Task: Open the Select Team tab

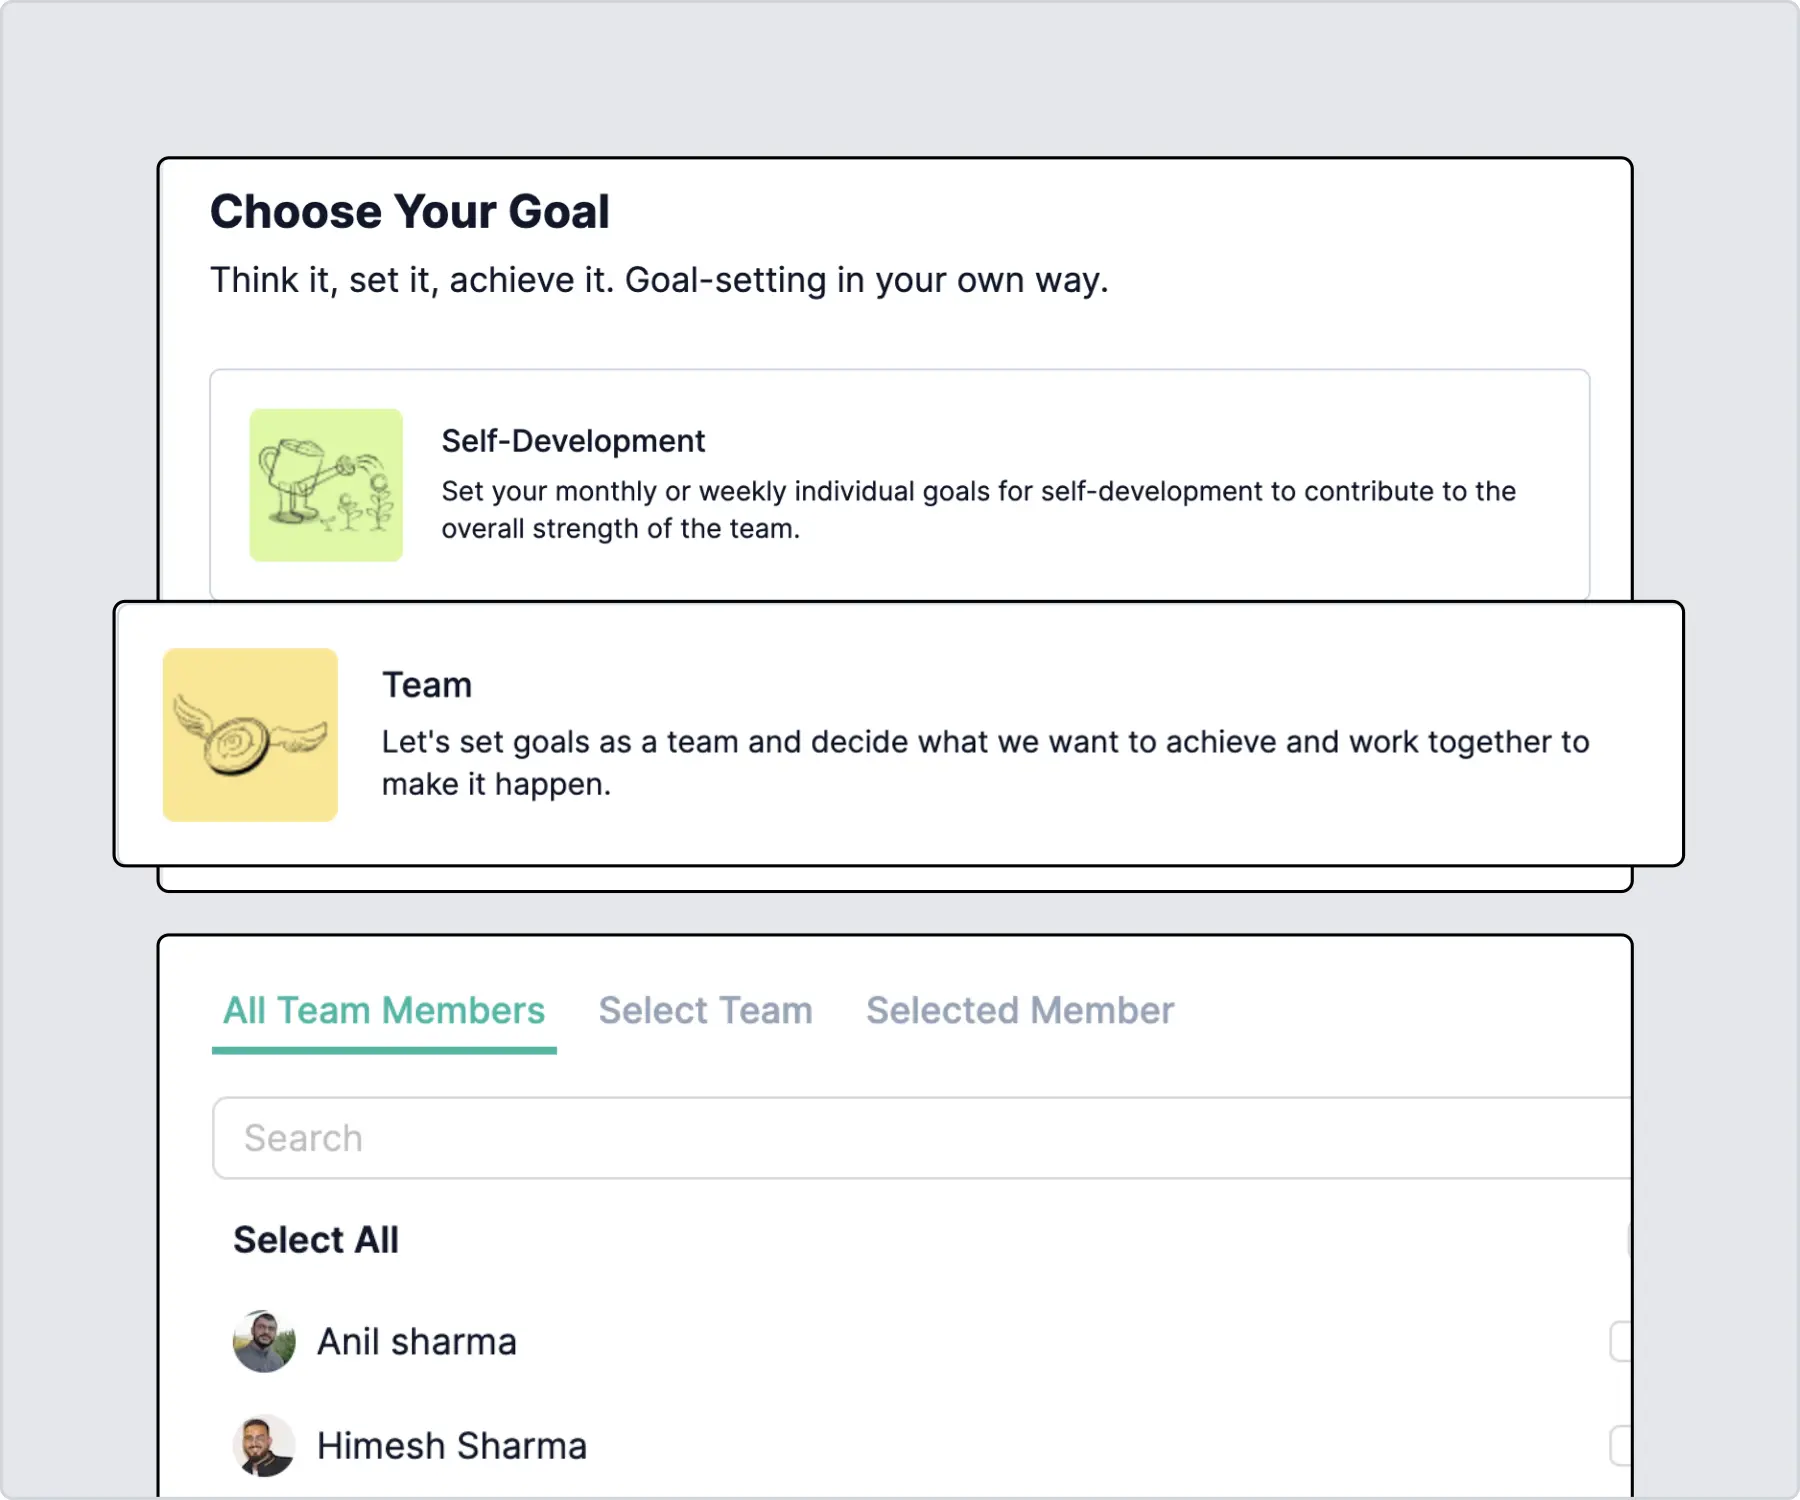Action: click(x=705, y=1011)
